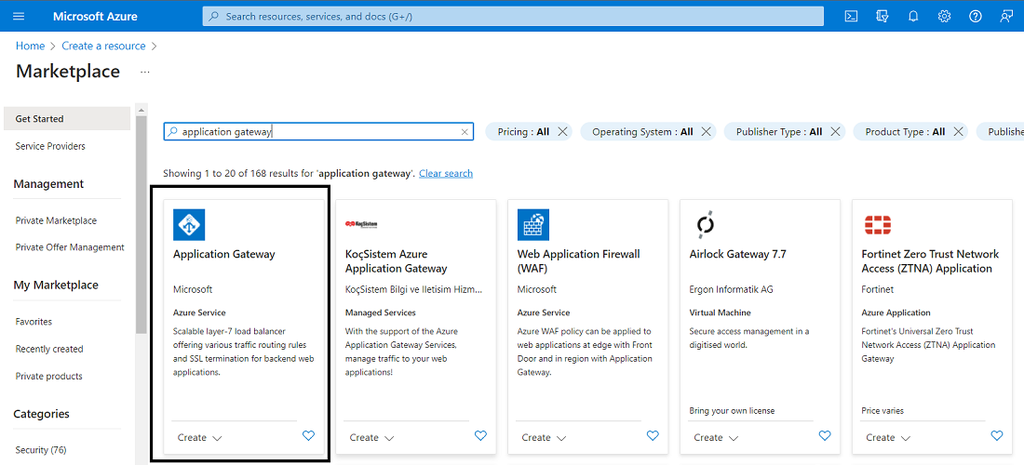Image resolution: width=1024 pixels, height=465 pixels.
Task: Remove the Operating System filter
Action: point(706,132)
